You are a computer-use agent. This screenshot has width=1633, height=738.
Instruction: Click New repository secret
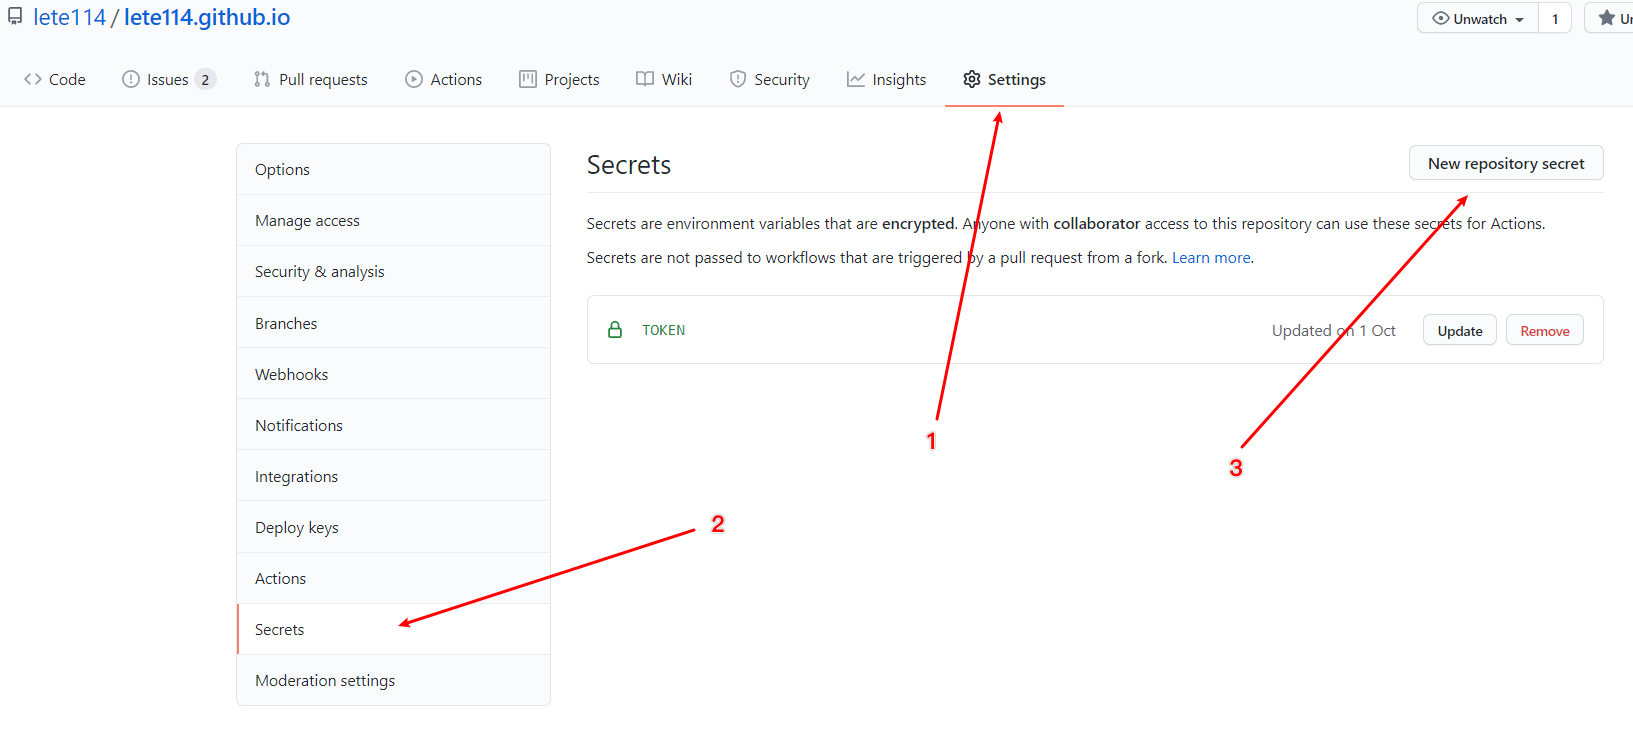[x=1505, y=163]
